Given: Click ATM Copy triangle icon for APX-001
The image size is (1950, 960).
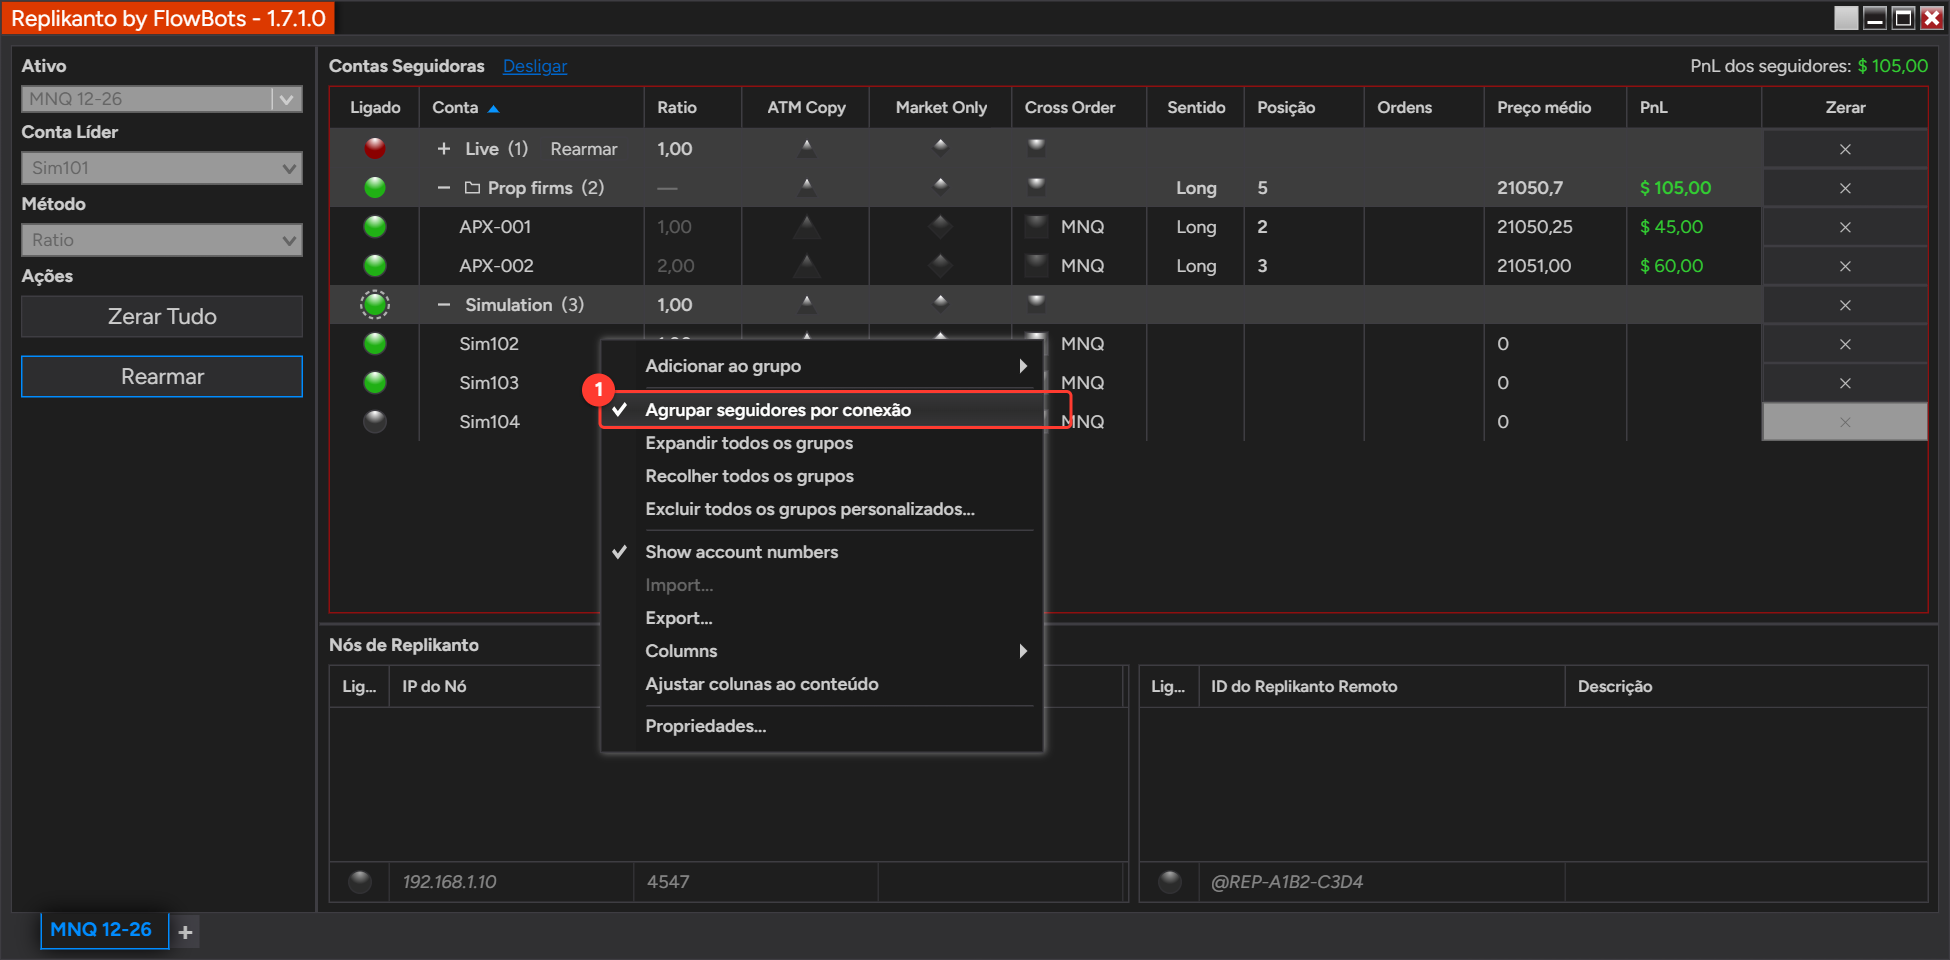Looking at the screenshot, I should pos(806,227).
